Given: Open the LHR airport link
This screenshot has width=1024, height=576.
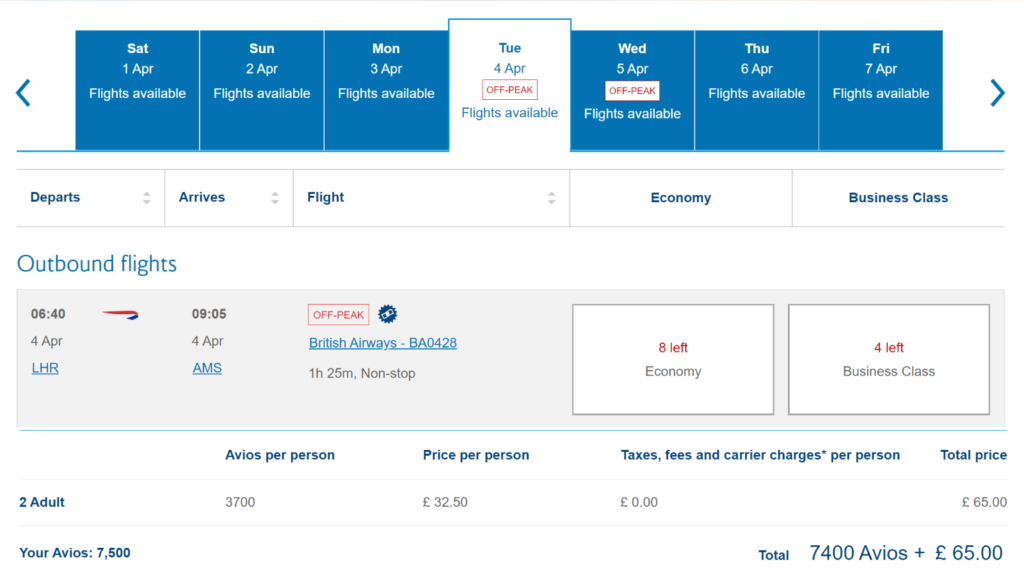Looking at the screenshot, I should pyautogui.click(x=44, y=367).
